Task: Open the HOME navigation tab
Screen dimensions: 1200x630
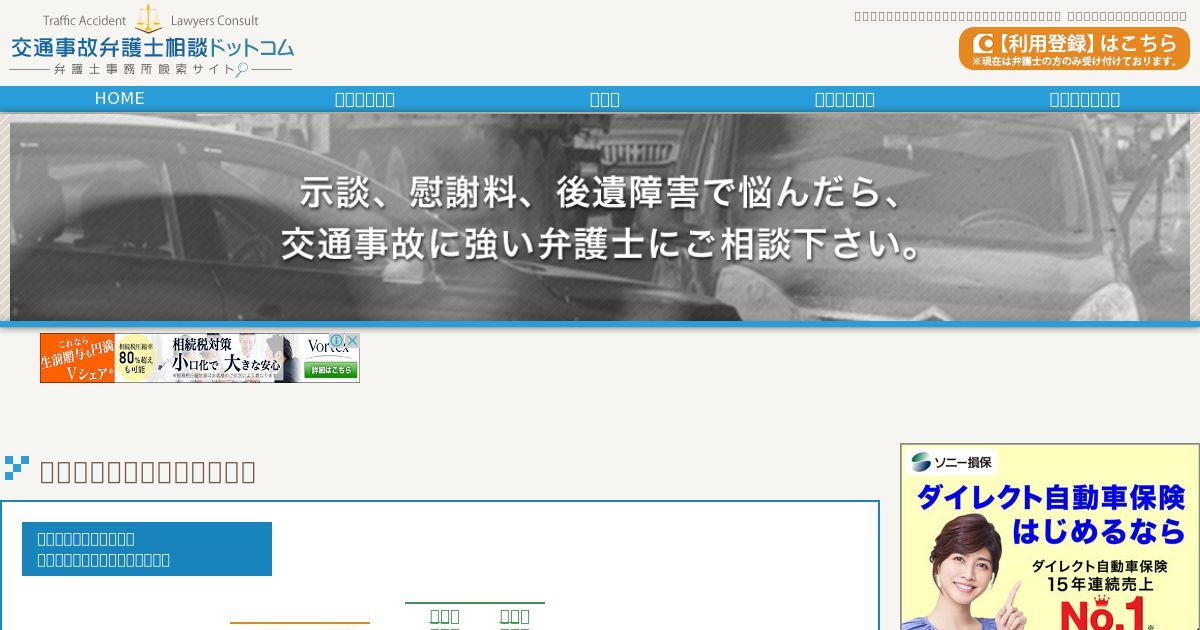Action: click(x=120, y=99)
